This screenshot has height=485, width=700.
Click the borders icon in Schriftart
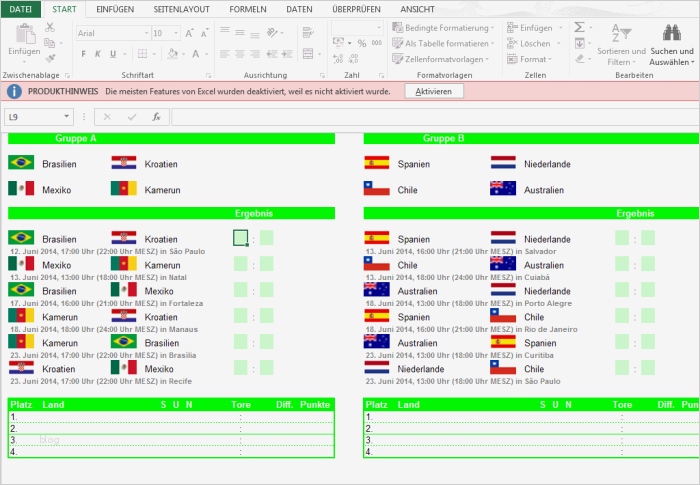(142, 54)
